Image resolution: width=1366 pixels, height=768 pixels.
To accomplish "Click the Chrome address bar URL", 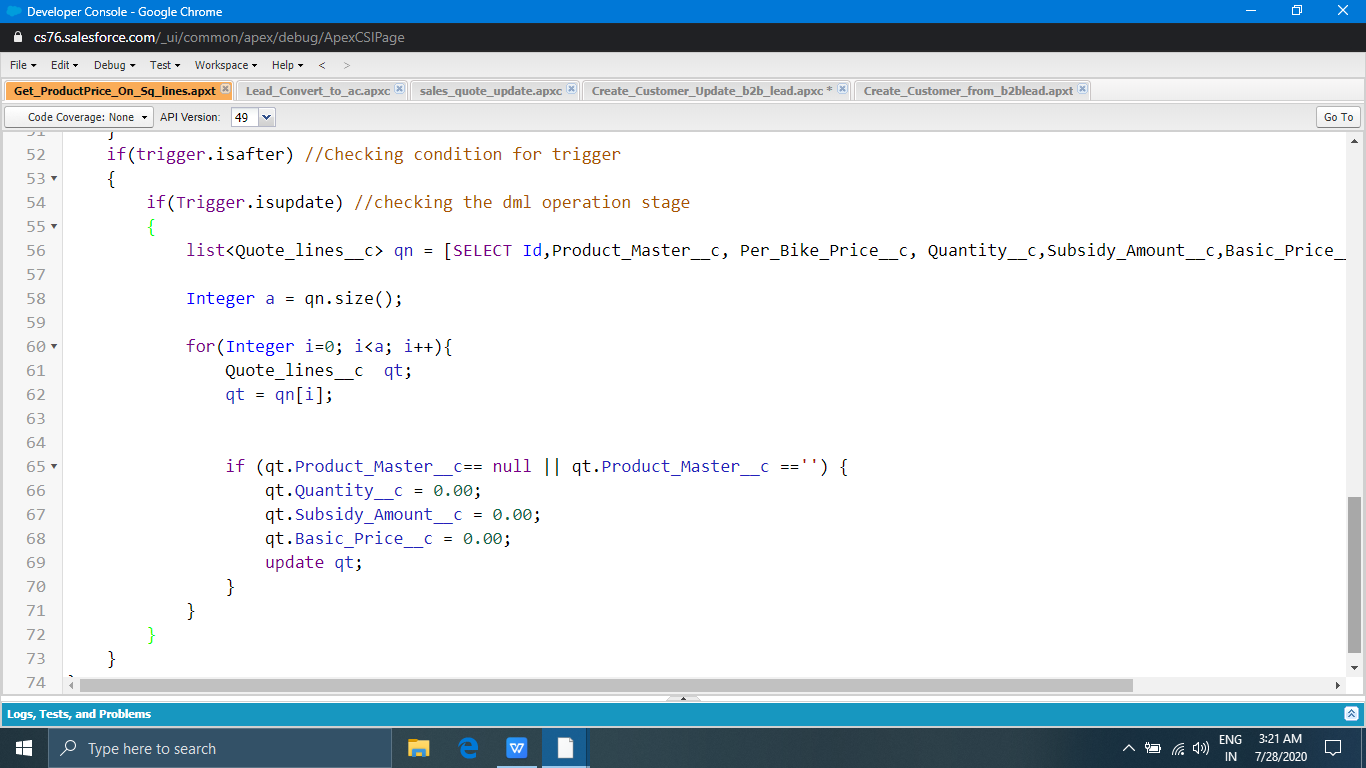I will pos(219,37).
